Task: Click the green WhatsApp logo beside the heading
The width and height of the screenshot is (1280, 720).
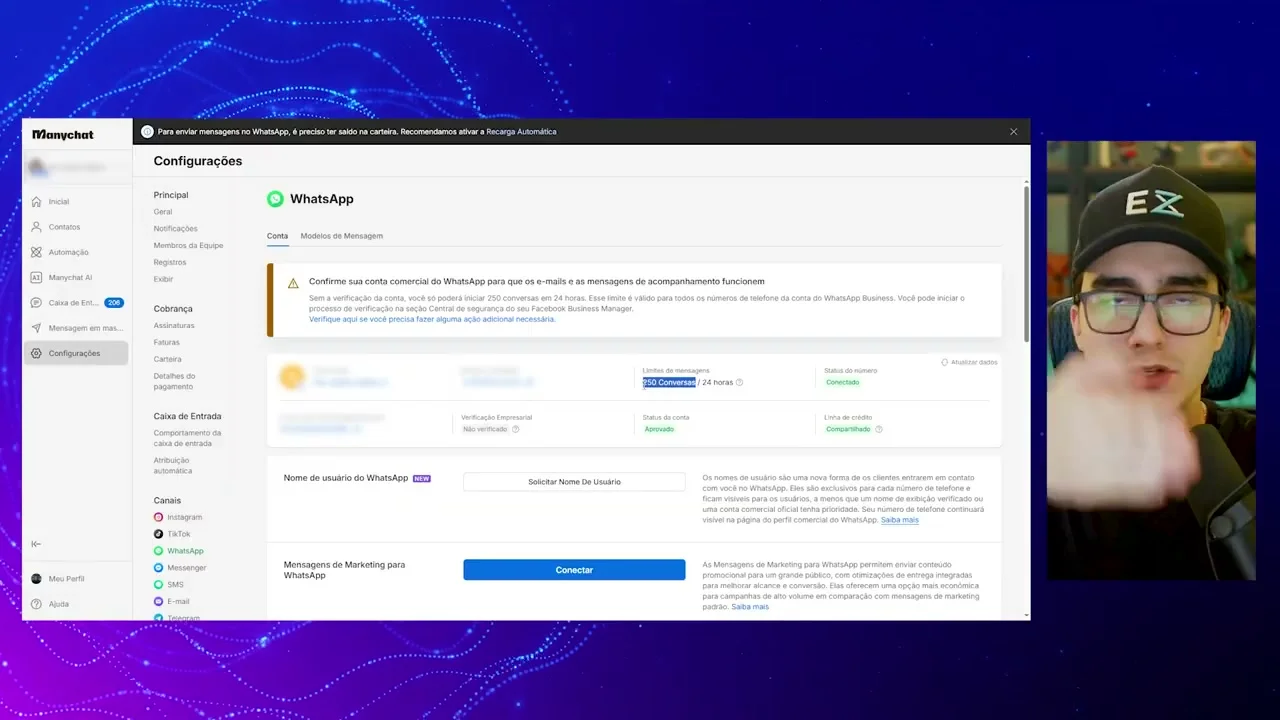Action: click(275, 199)
